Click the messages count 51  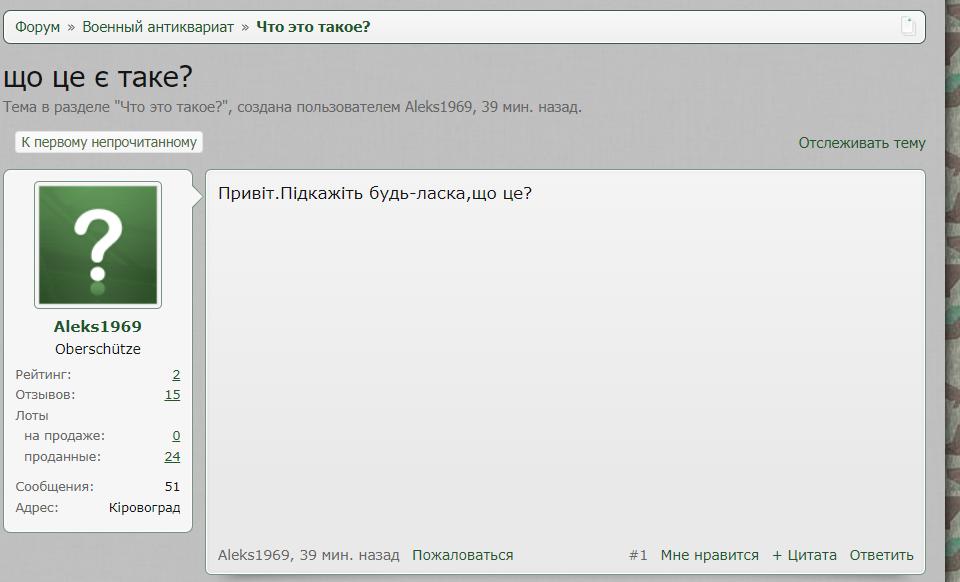[172, 487]
